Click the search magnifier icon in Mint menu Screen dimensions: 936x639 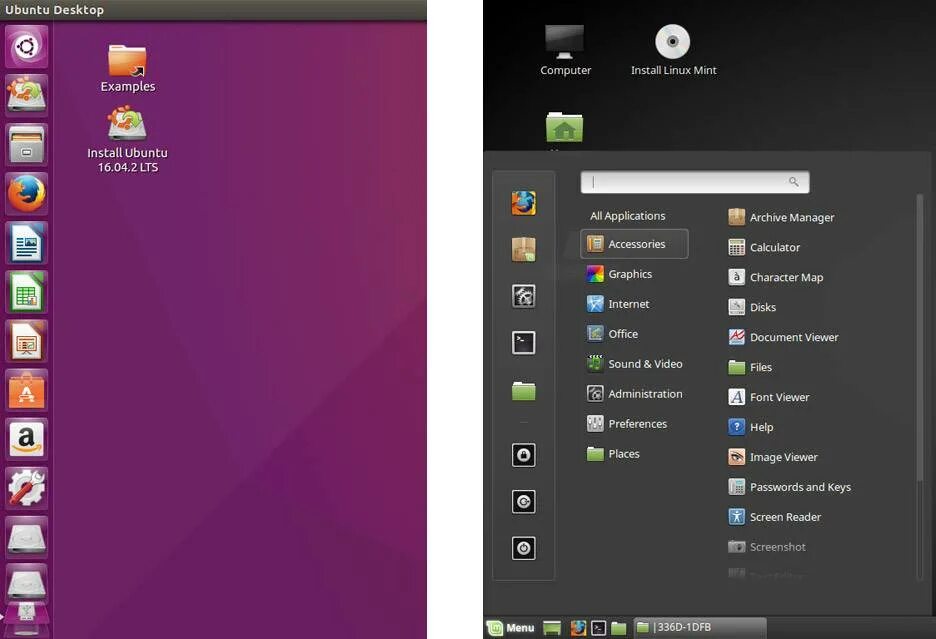click(793, 182)
